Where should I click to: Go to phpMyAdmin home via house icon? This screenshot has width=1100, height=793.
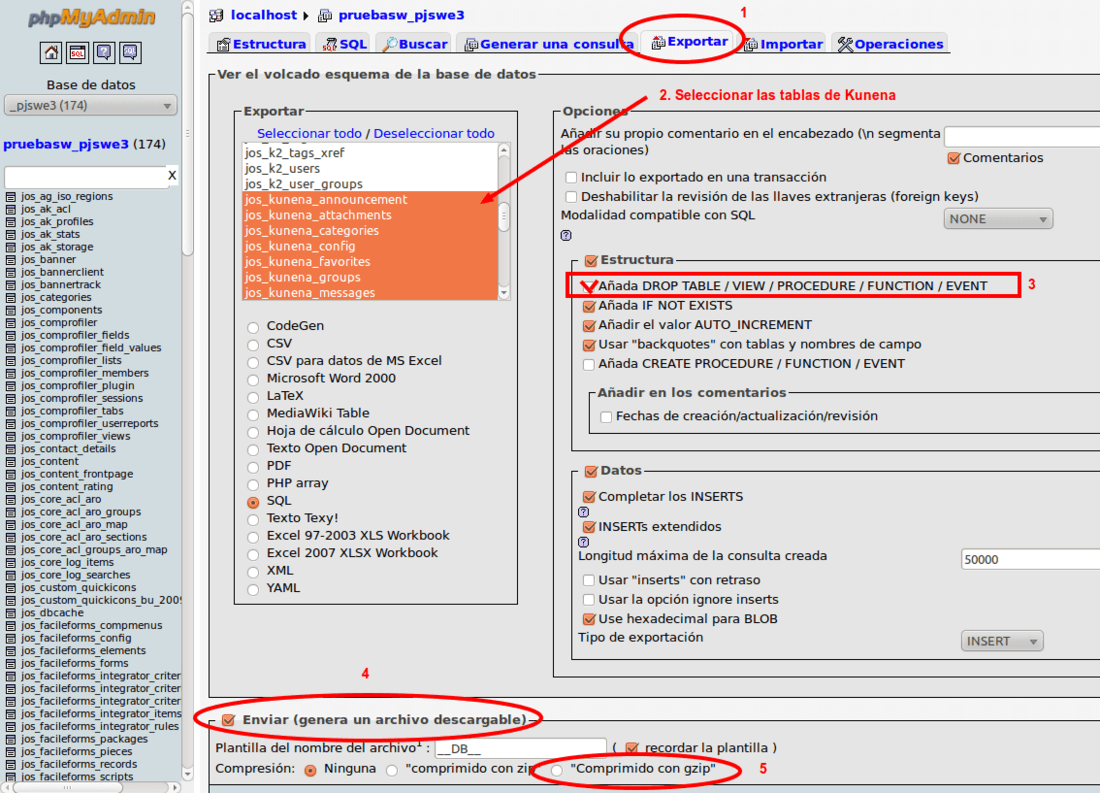pos(51,53)
